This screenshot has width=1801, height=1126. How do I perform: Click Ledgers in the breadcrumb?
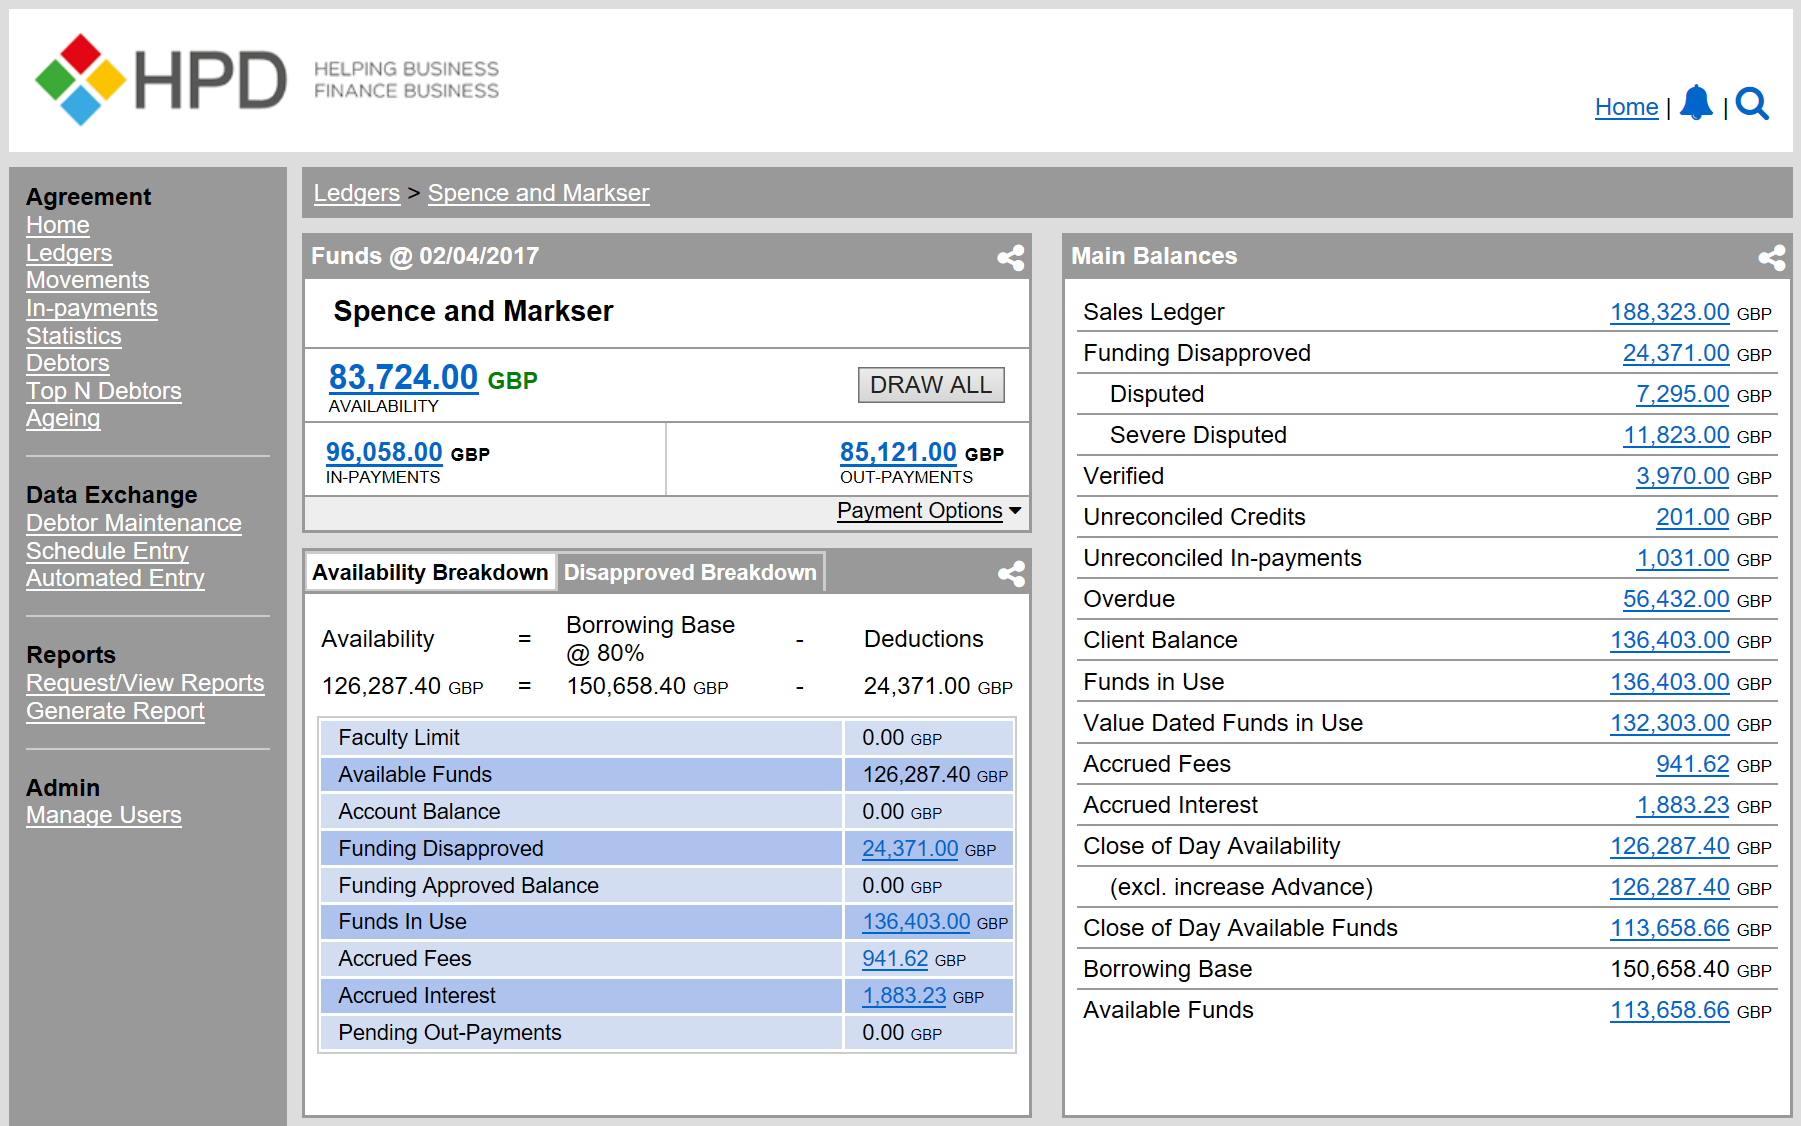pos(357,193)
